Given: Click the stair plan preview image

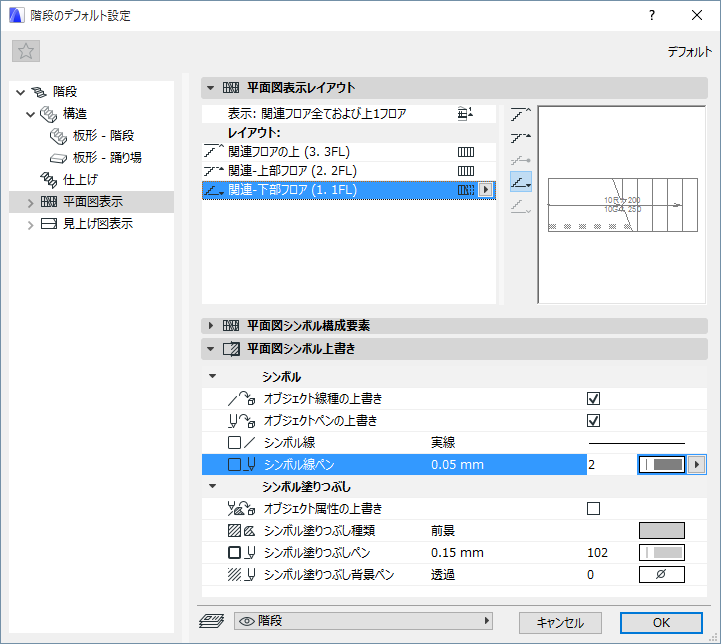Looking at the screenshot, I should pos(622,205).
